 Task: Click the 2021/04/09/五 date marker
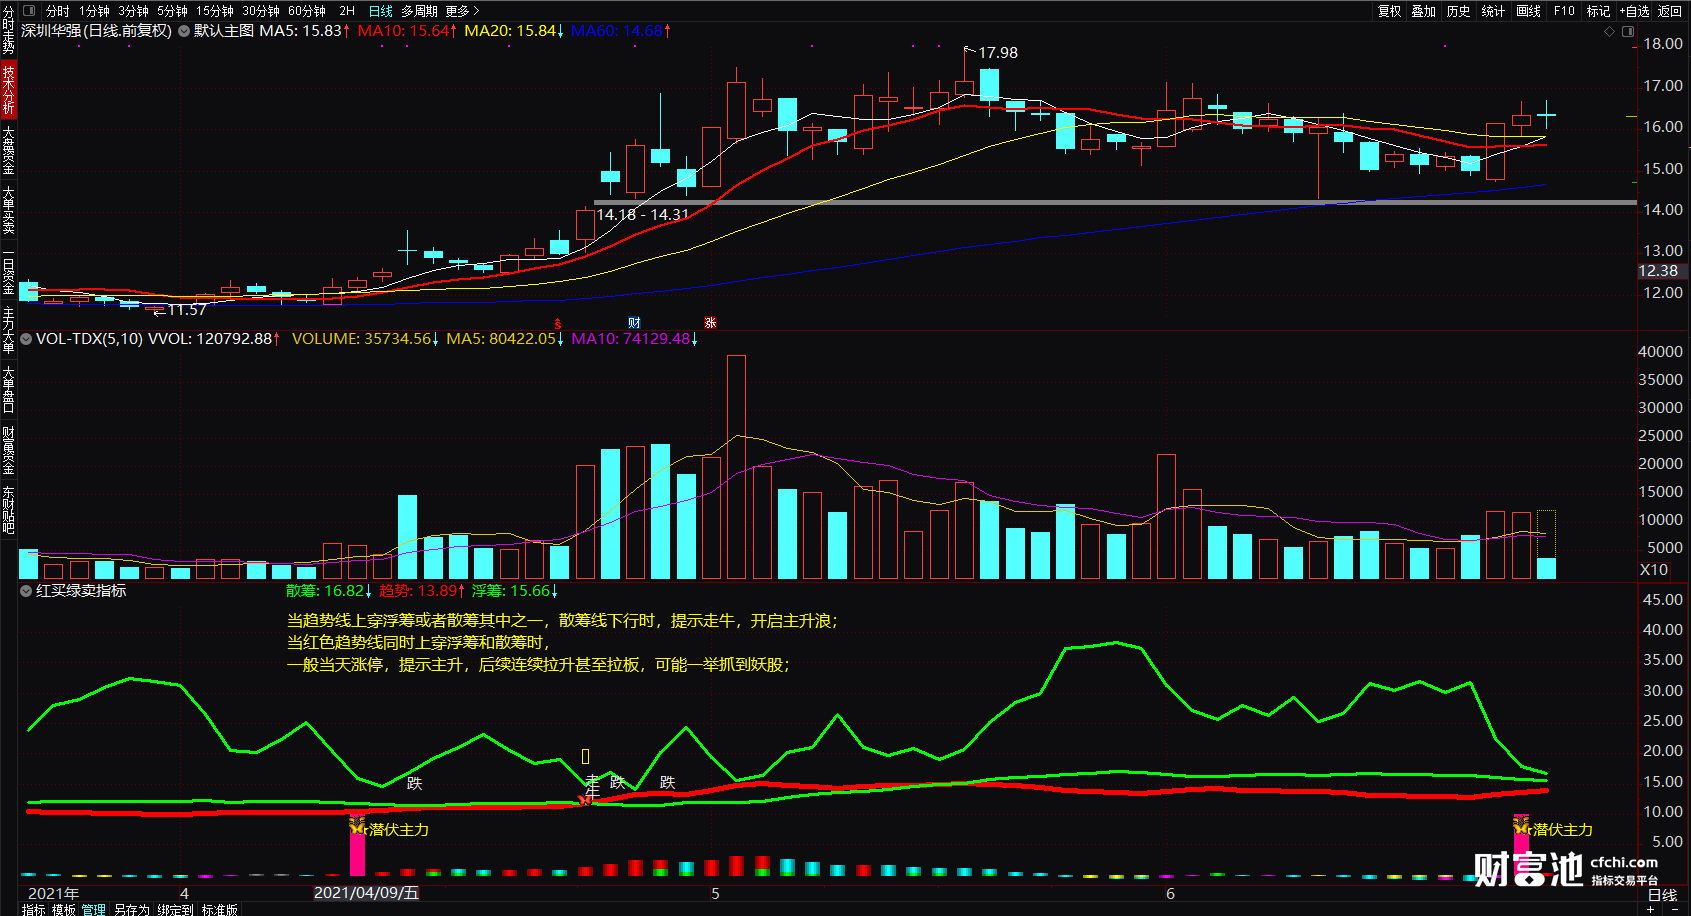click(x=366, y=893)
